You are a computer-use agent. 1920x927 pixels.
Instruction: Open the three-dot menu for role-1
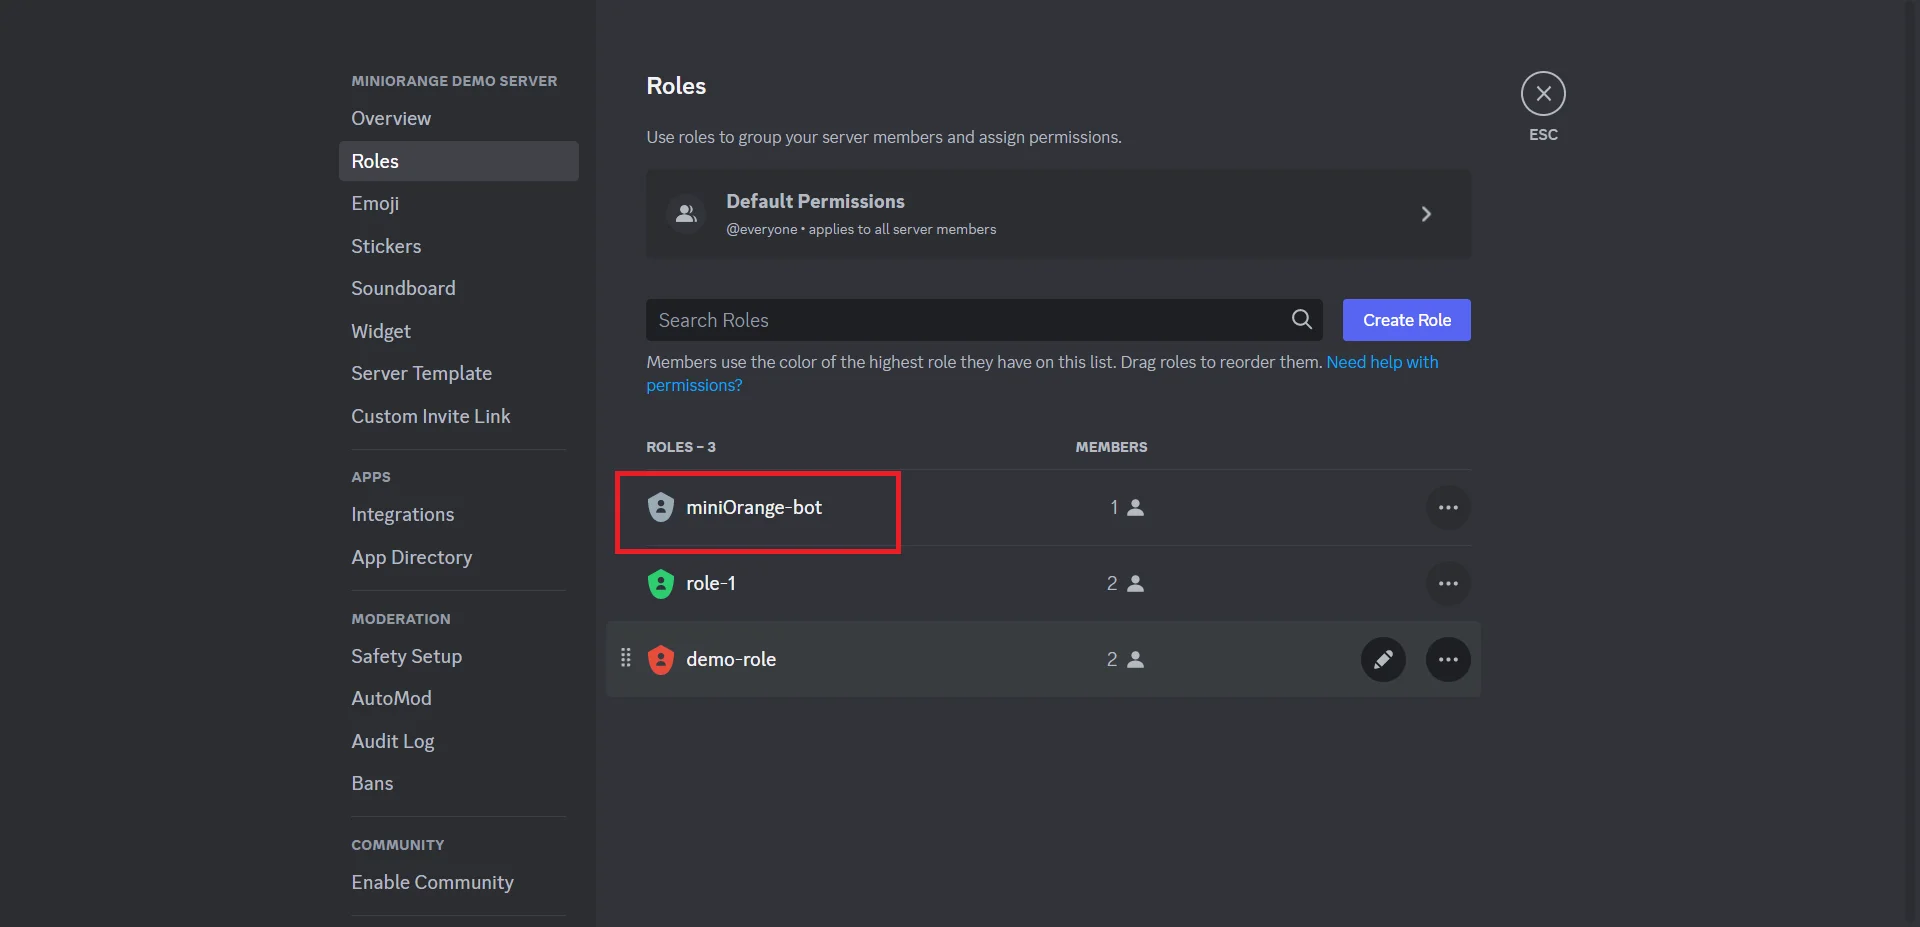[x=1447, y=584]
